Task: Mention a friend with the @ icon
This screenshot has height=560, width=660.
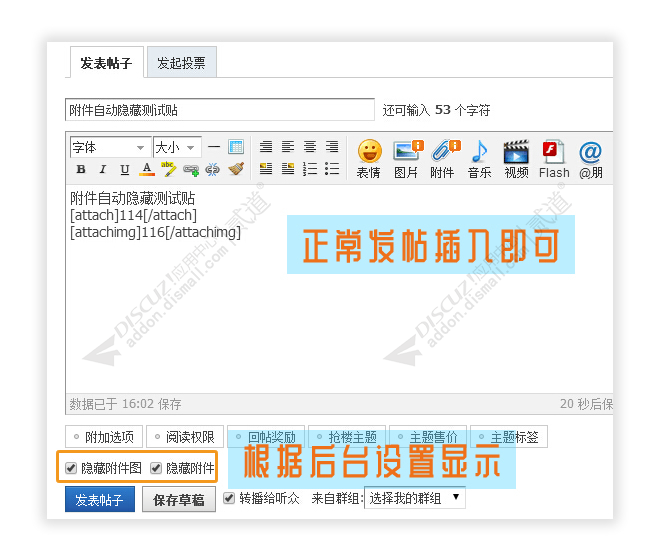Action: pyautogui.click(x=591, y=159)
